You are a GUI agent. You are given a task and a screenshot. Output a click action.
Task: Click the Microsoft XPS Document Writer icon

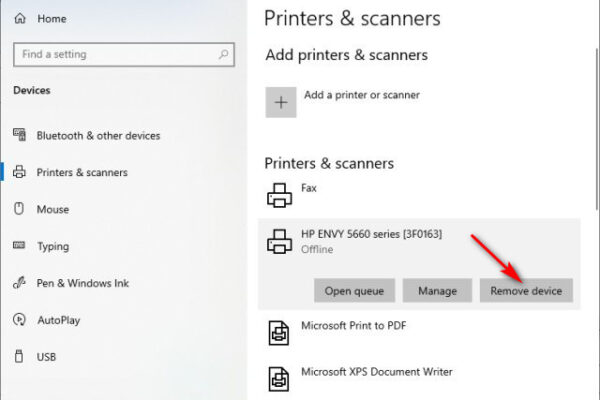pos(279,379)
